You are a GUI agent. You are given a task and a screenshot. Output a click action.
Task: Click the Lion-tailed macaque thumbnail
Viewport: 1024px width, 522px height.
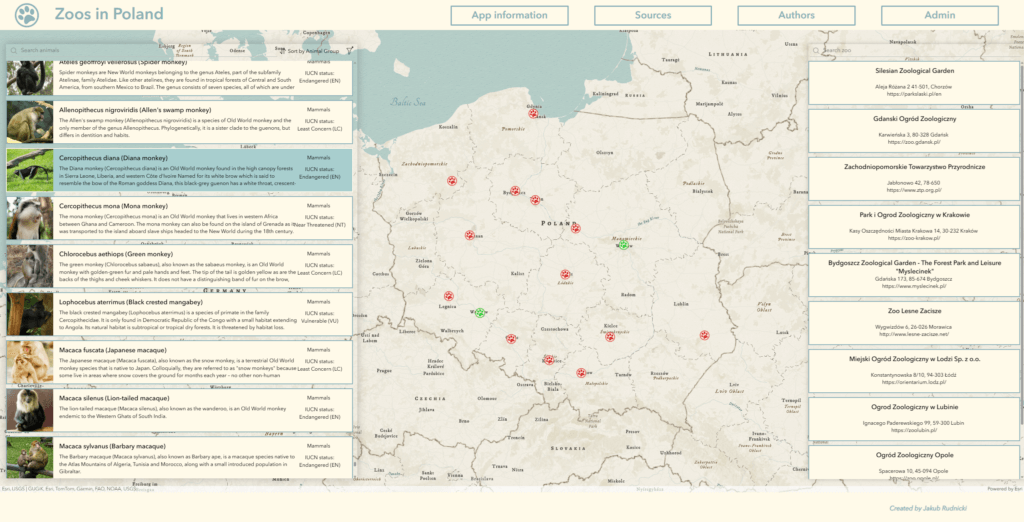[x=30, y=410]
